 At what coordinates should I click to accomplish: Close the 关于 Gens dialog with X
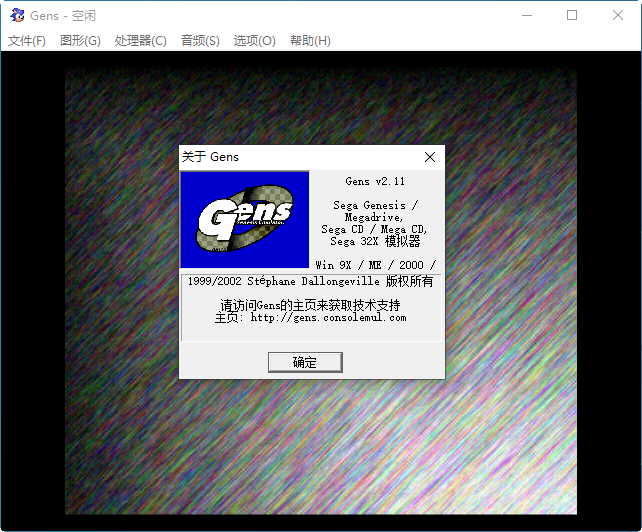click(x=430, y=157)
